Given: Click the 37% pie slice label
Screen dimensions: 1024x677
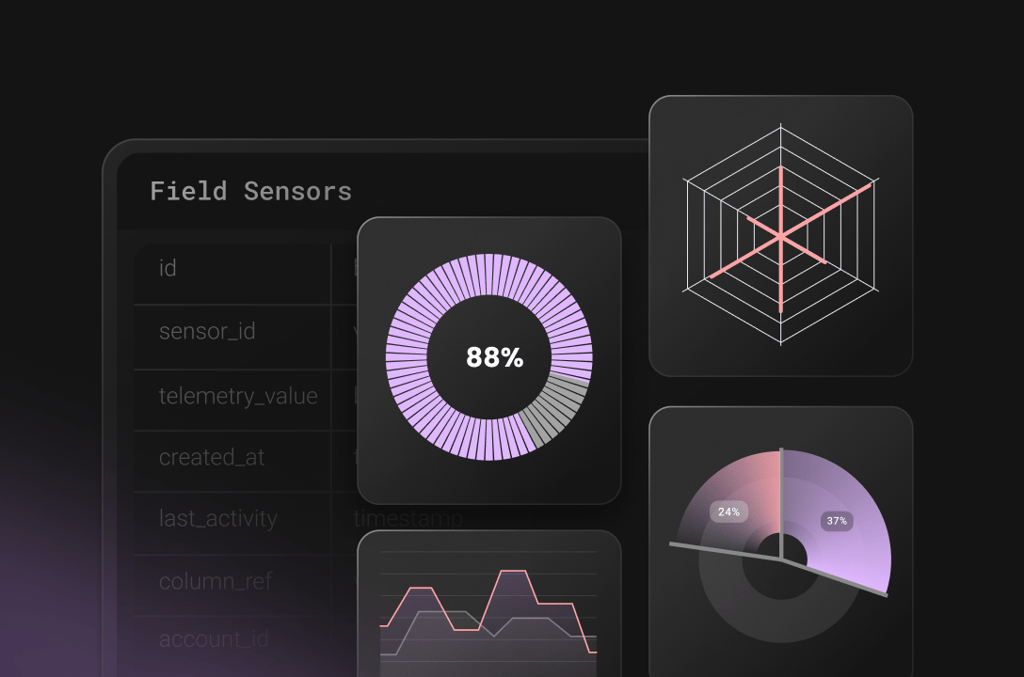Looking at the screenshot, I should point(836,521).
